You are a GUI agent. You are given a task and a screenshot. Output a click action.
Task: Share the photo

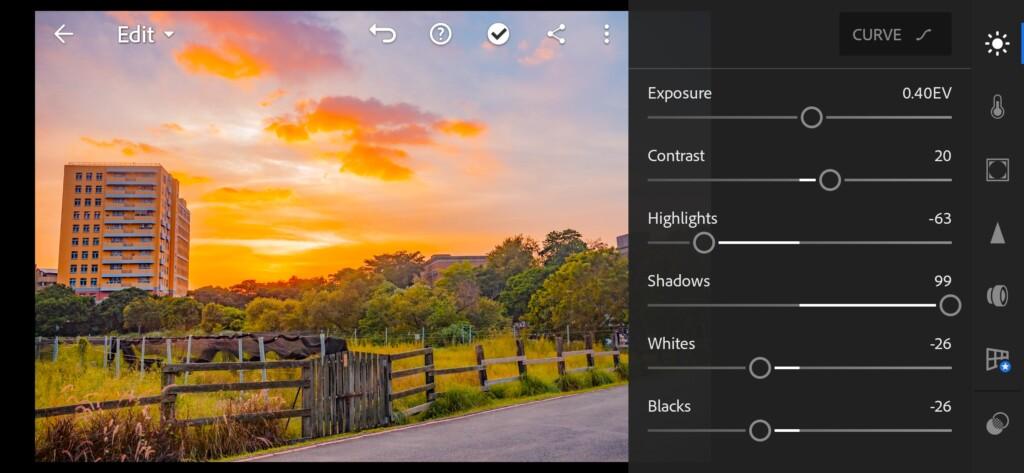556,34
